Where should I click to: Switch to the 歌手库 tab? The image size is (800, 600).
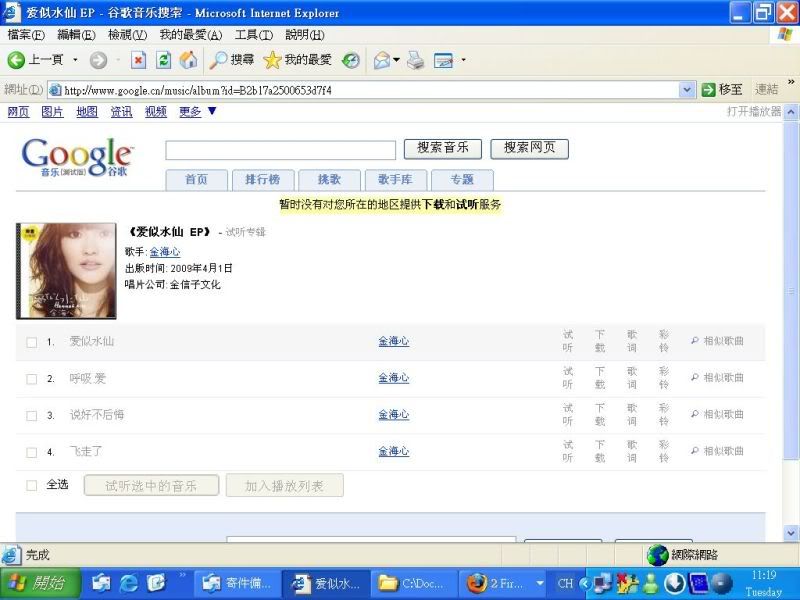pos(395,180)
